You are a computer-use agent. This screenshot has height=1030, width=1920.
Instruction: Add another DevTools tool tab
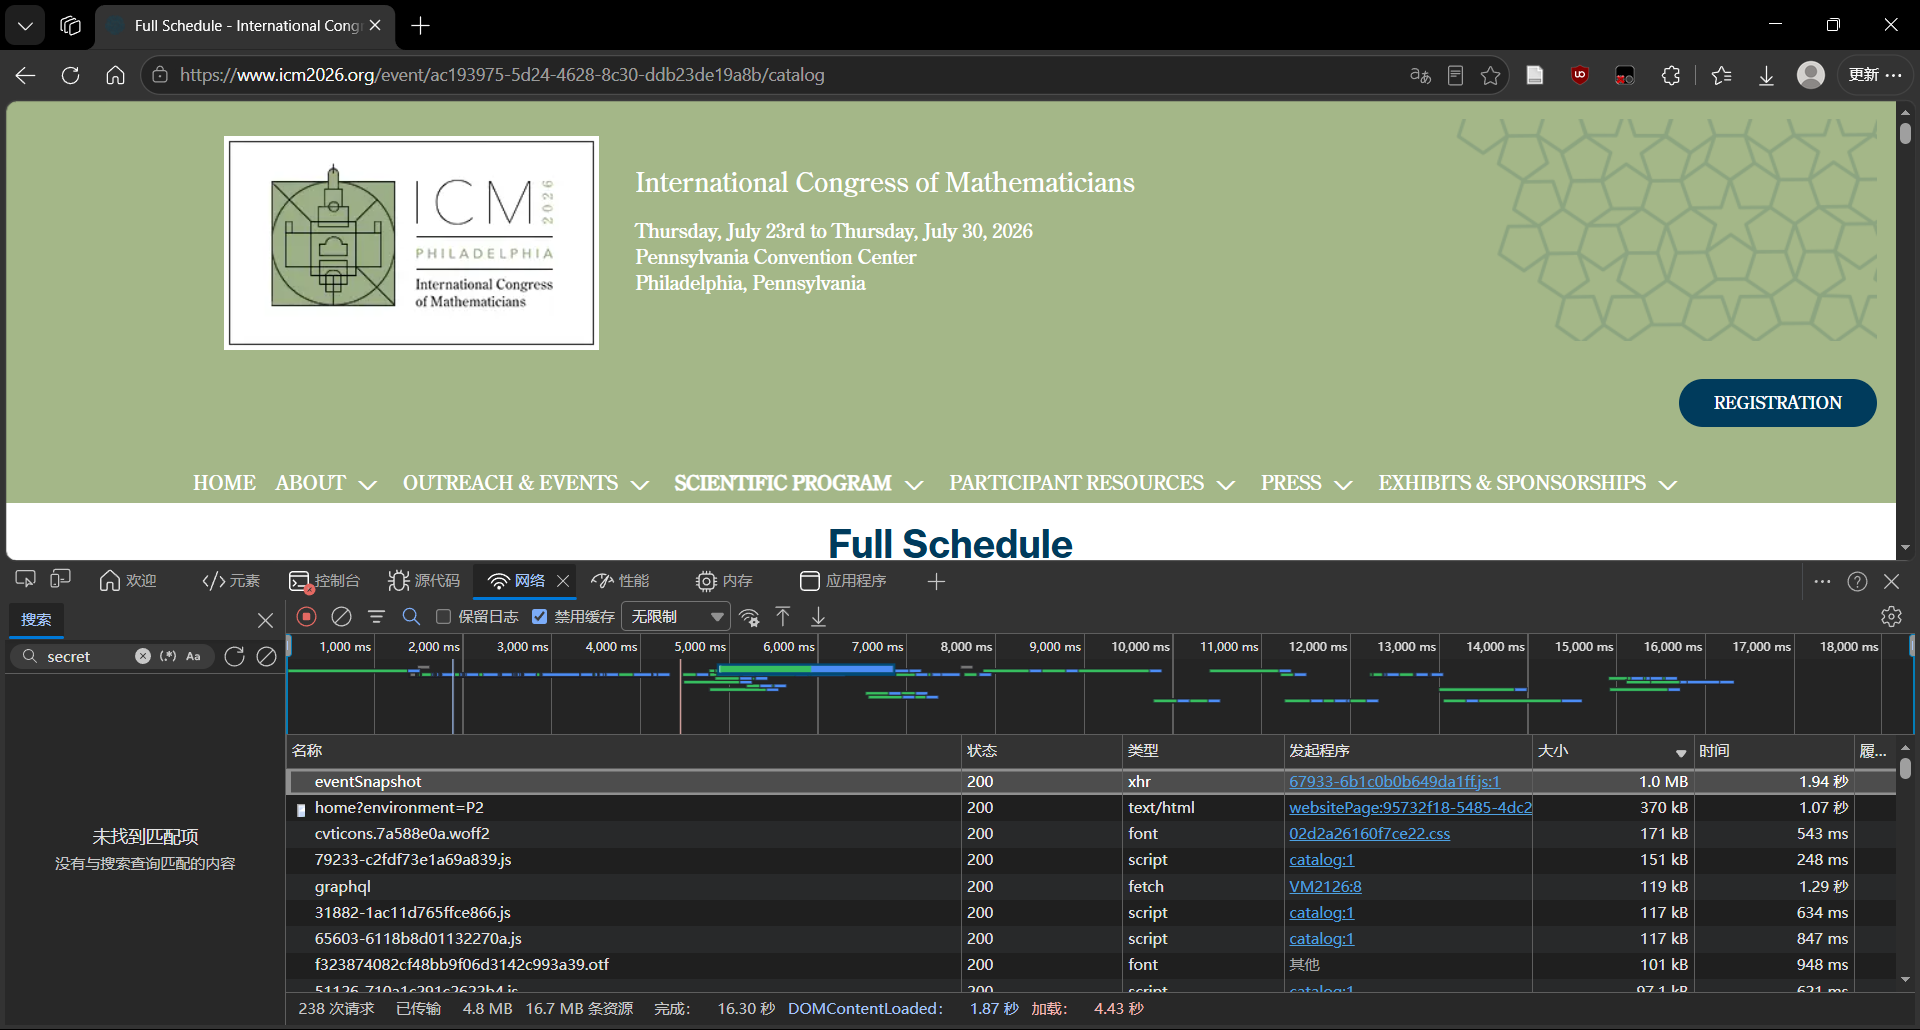click(936, 581)
